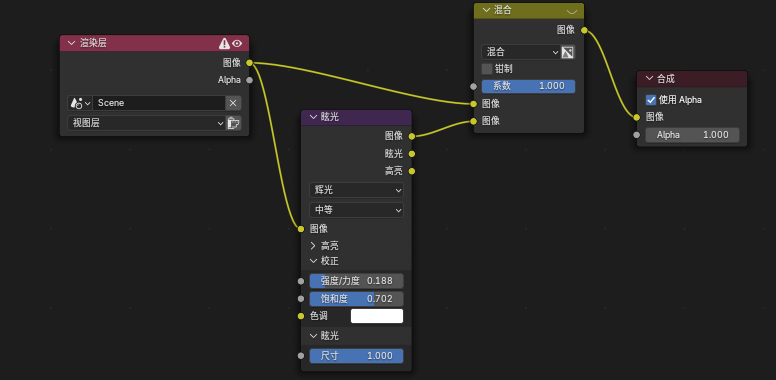Image resolution: width=776 pixels, height=380 pixels.
Task: Clear the Scene field with the X button
Action: tap(234, 103)
